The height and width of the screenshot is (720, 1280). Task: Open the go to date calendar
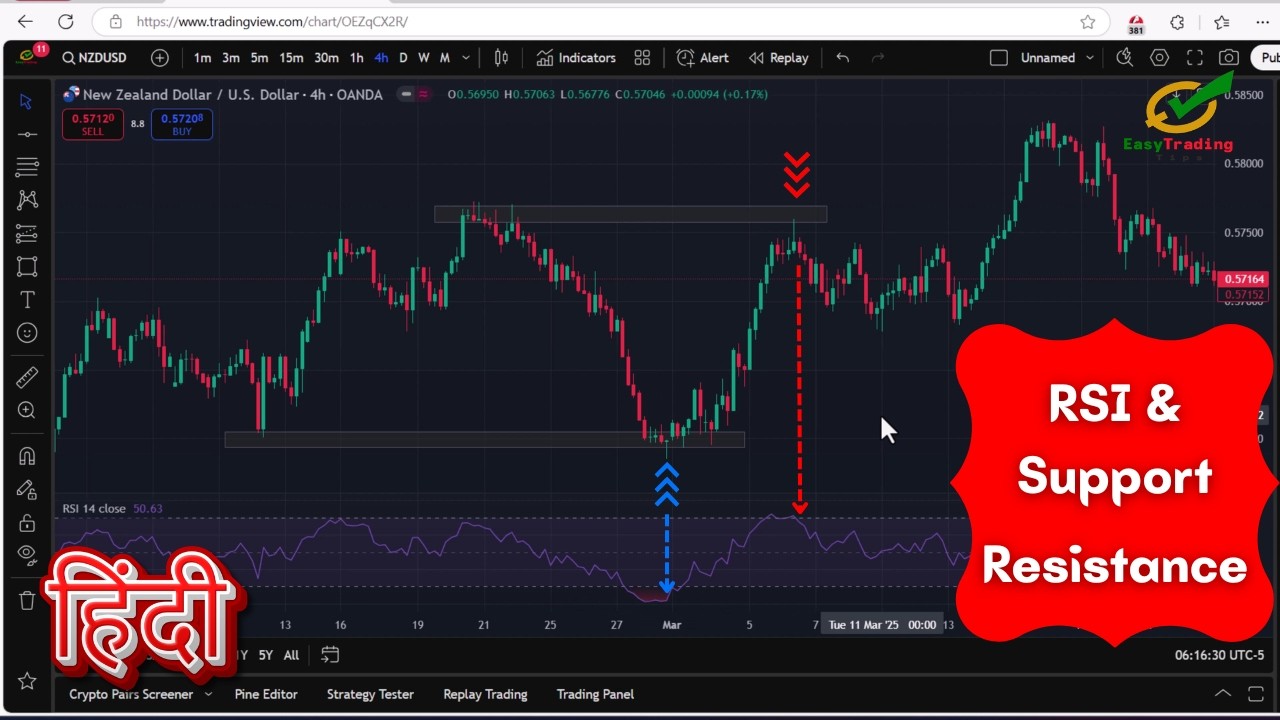[330, 655]
